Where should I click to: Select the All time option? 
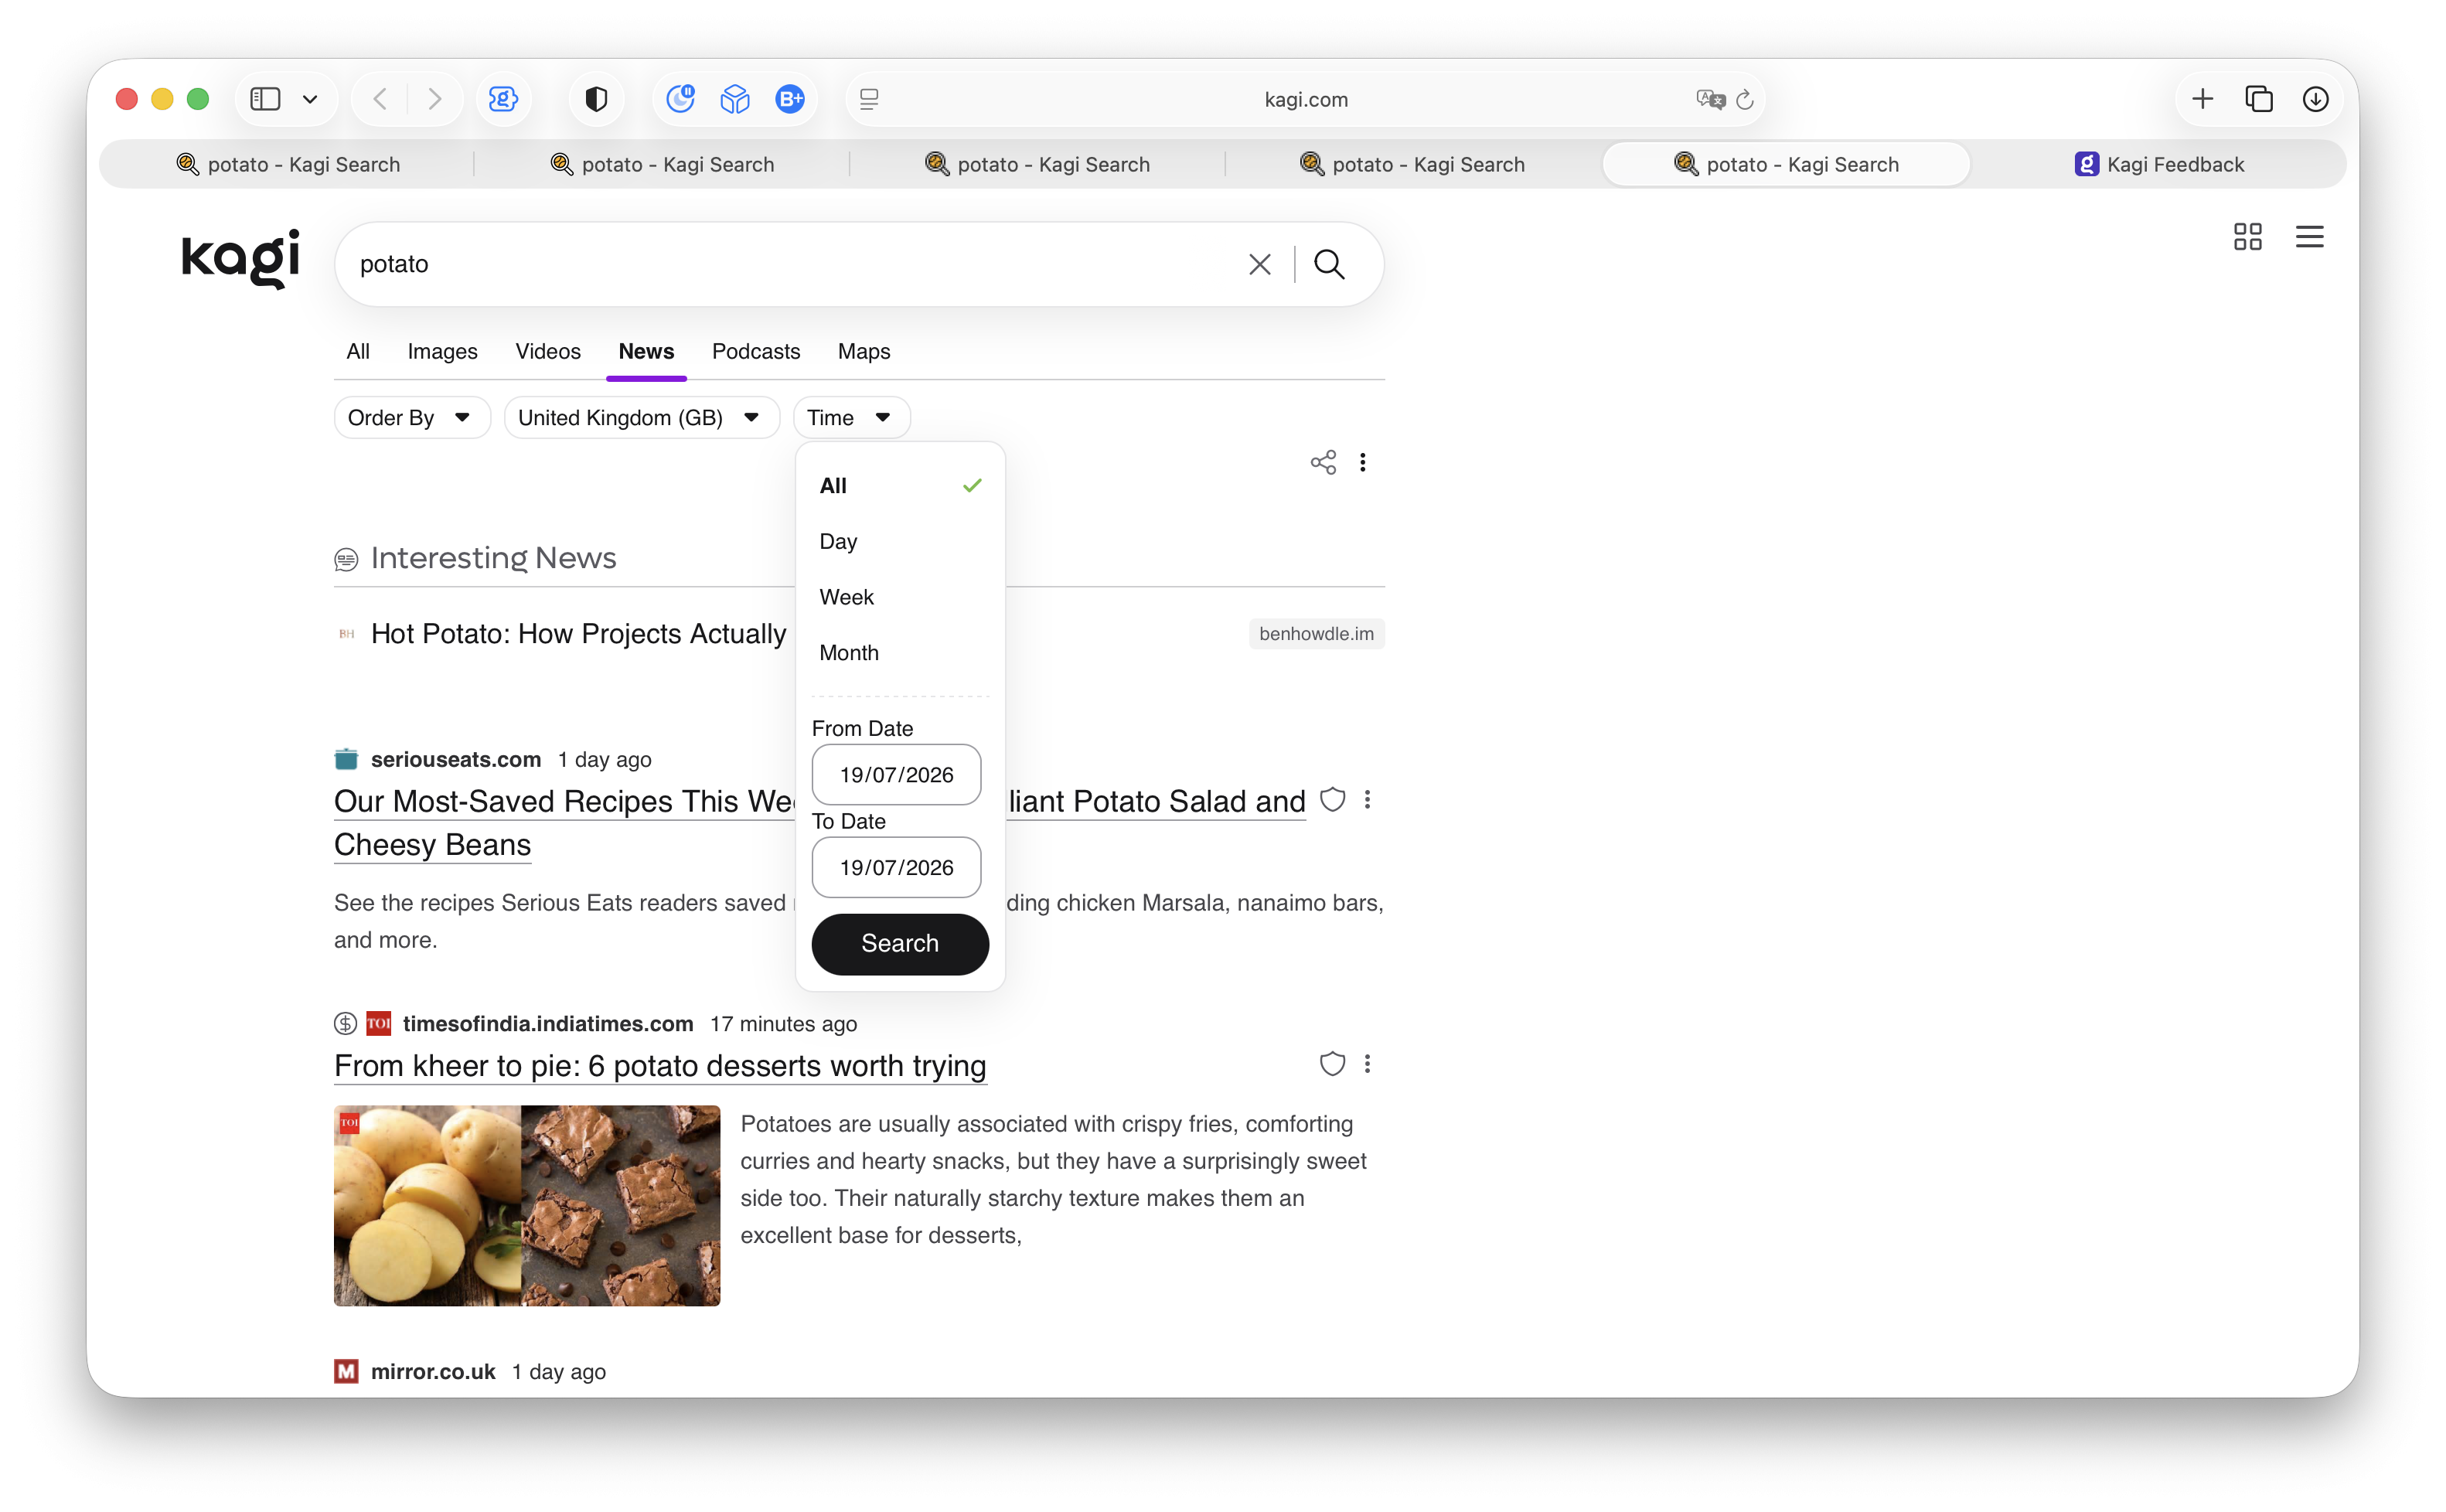click(x=900, y=486)
